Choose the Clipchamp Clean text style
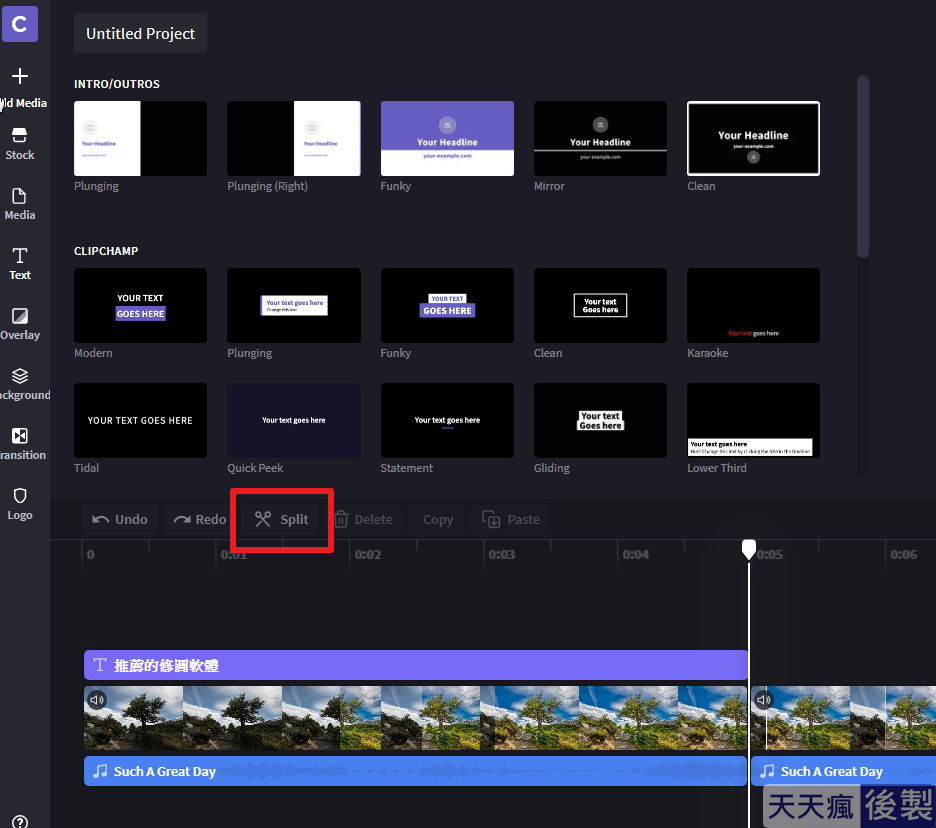The image size is (936, 828). (601, 306)
